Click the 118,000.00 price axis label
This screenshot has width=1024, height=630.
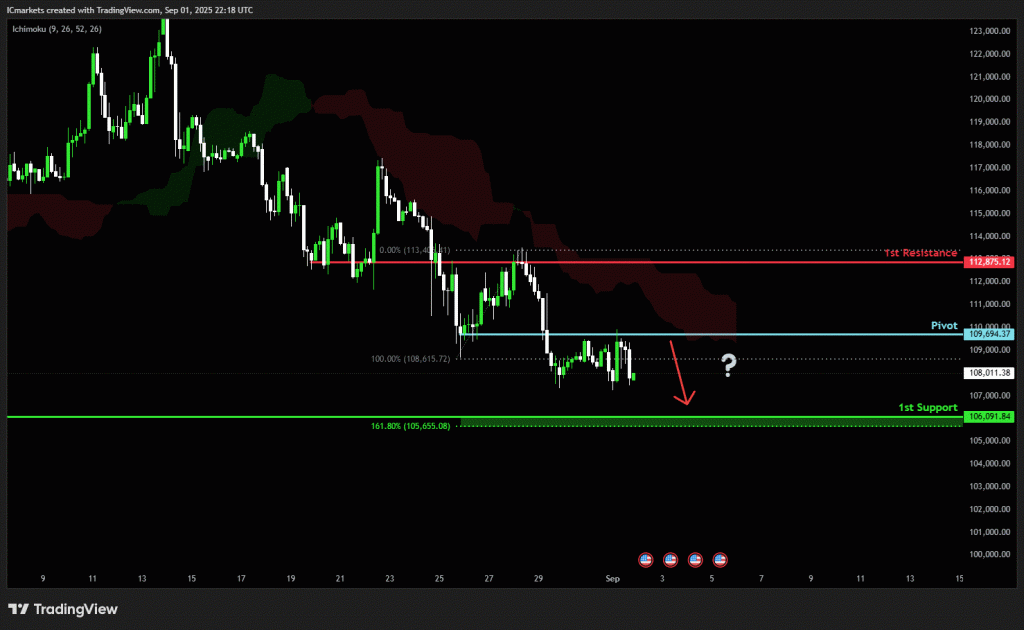989,145
